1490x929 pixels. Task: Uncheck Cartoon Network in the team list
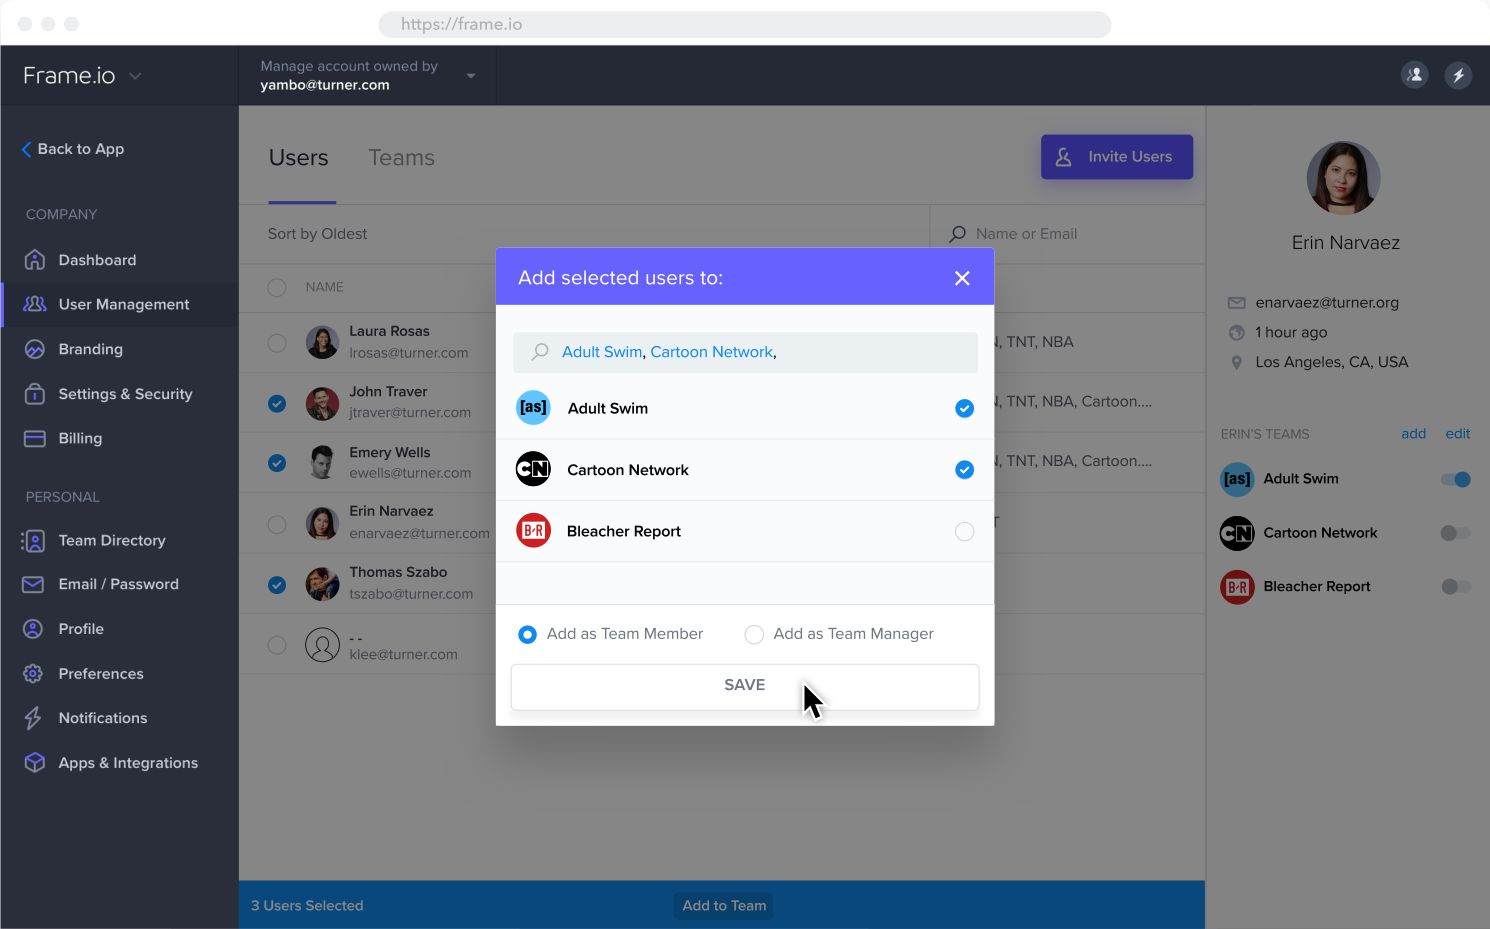pyautogui.click(x=964, y=470)
